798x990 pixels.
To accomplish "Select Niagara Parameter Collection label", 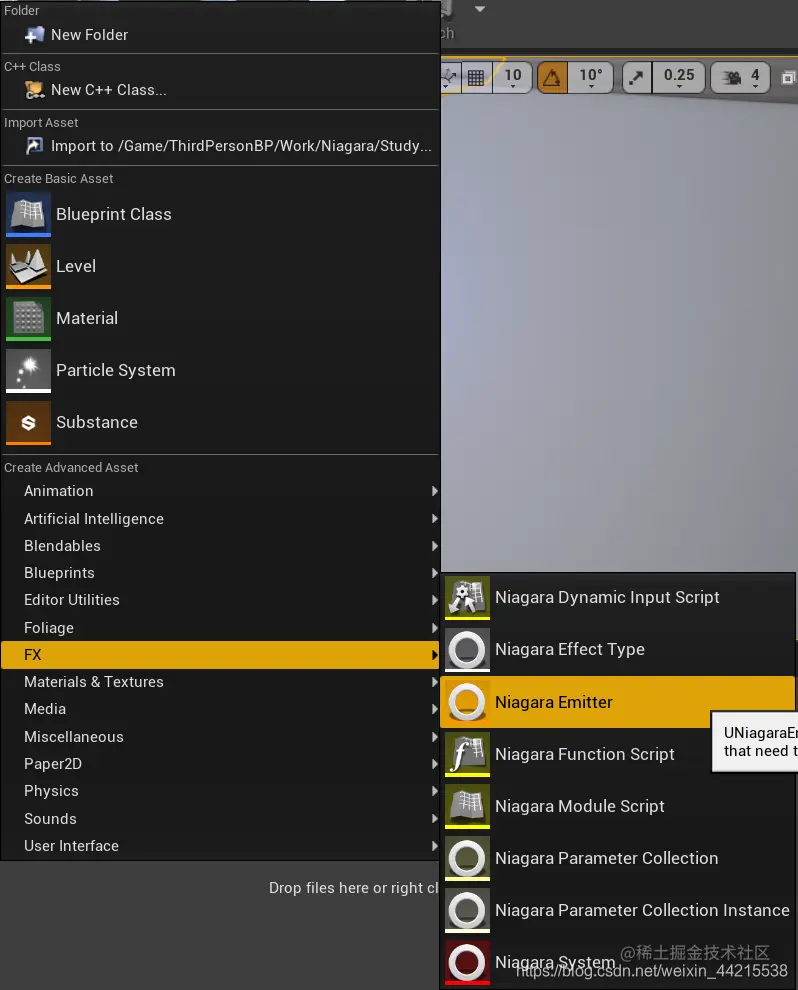I will 606,859.
